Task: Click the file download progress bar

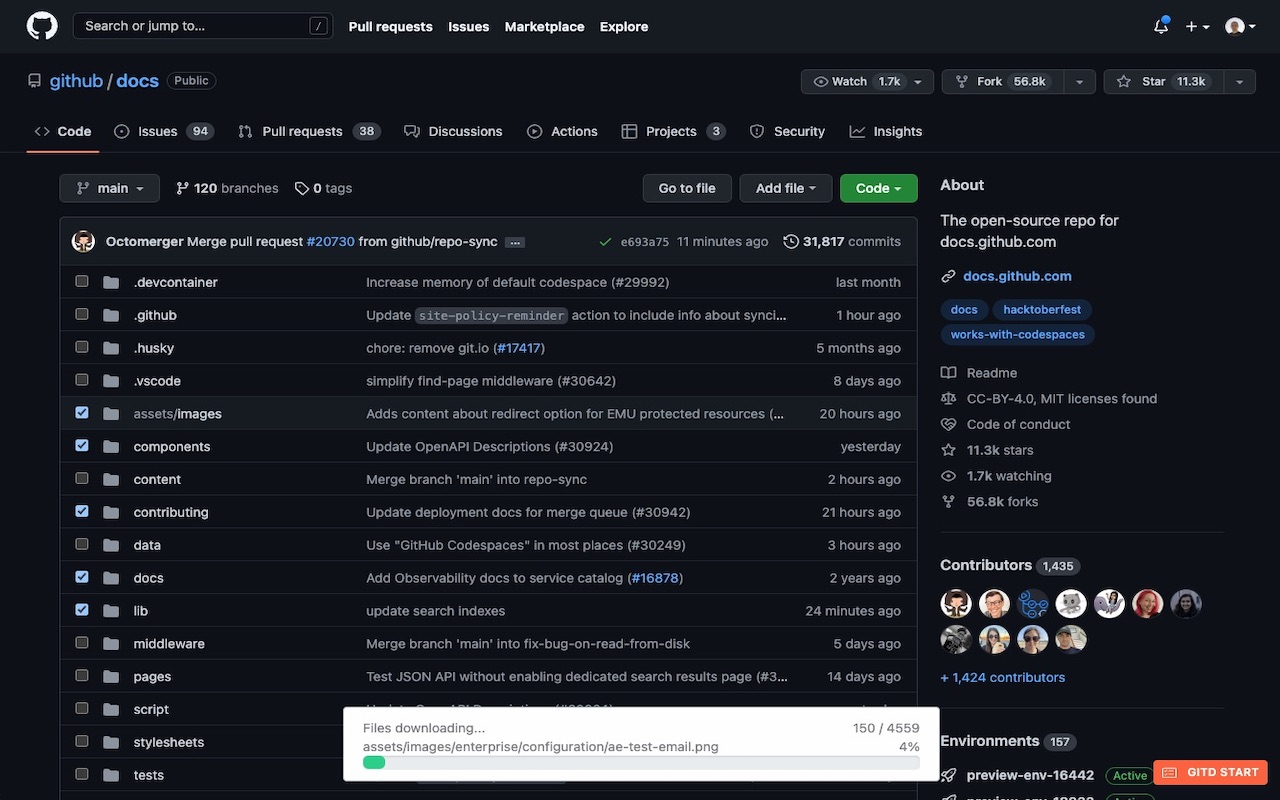Action: pos(640,761)
